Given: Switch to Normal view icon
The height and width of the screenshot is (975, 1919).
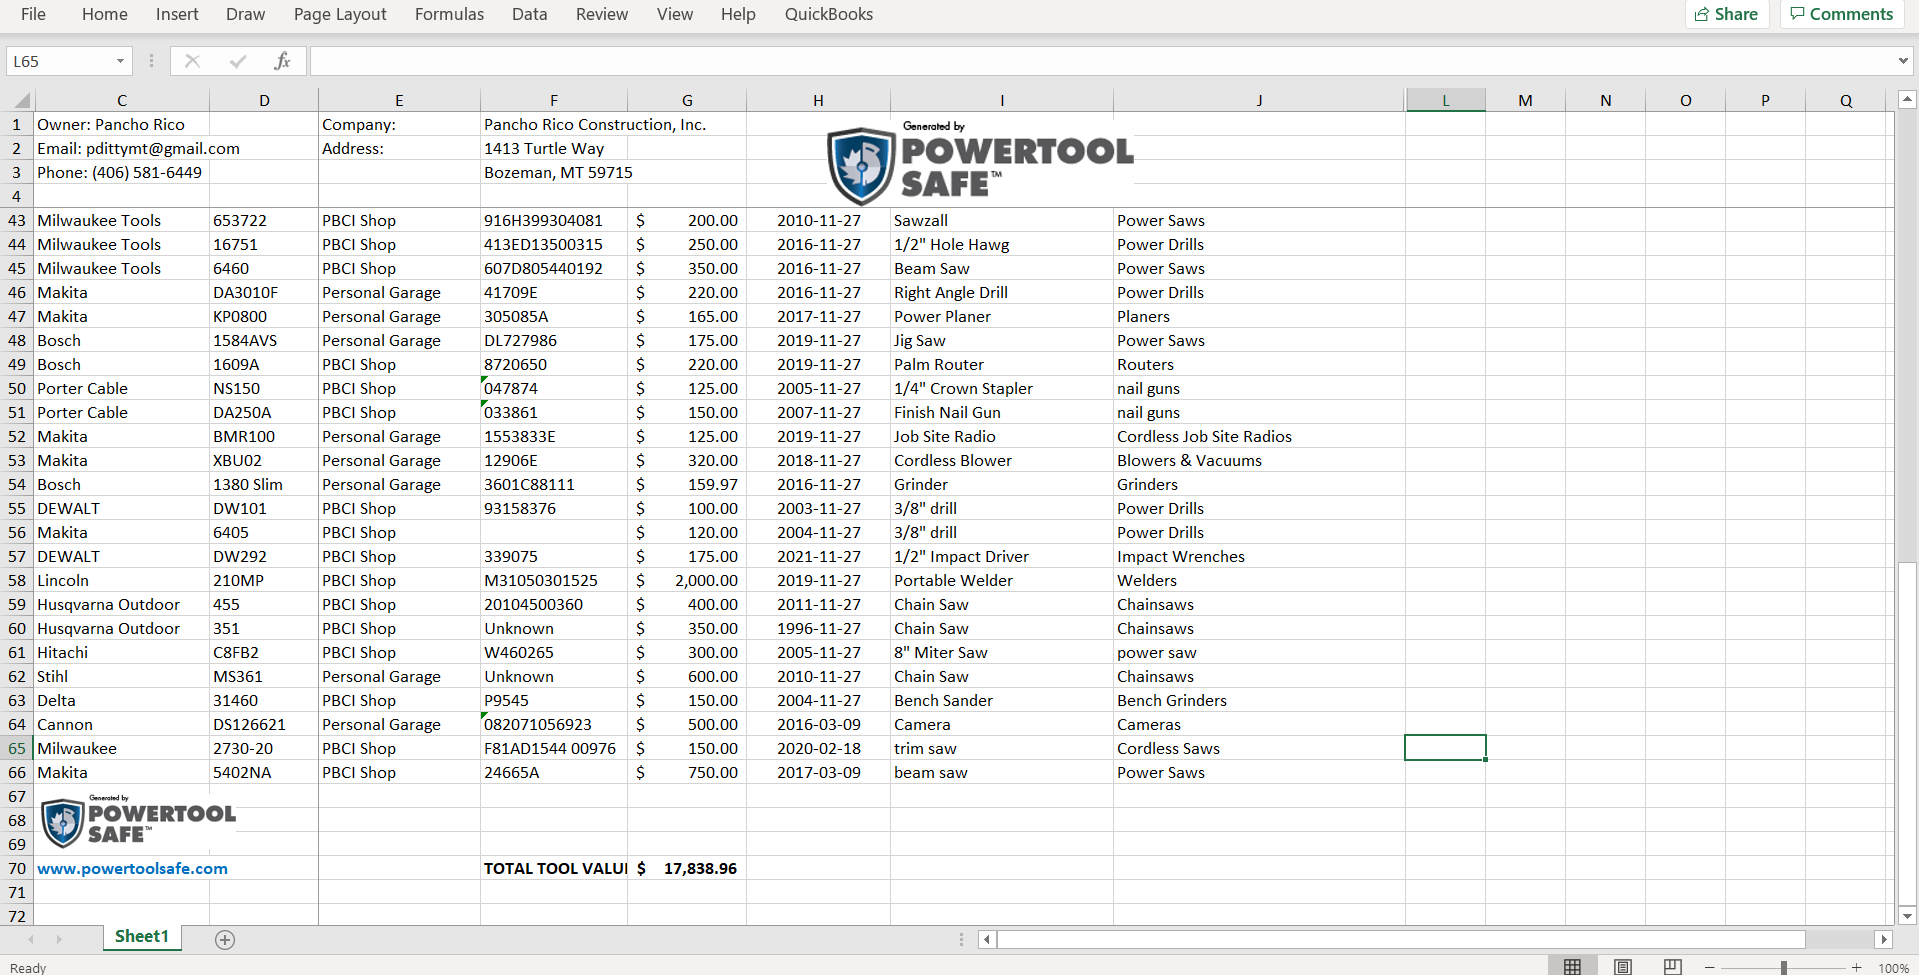Looking at the screenshot, I should tap(1572, 966).
